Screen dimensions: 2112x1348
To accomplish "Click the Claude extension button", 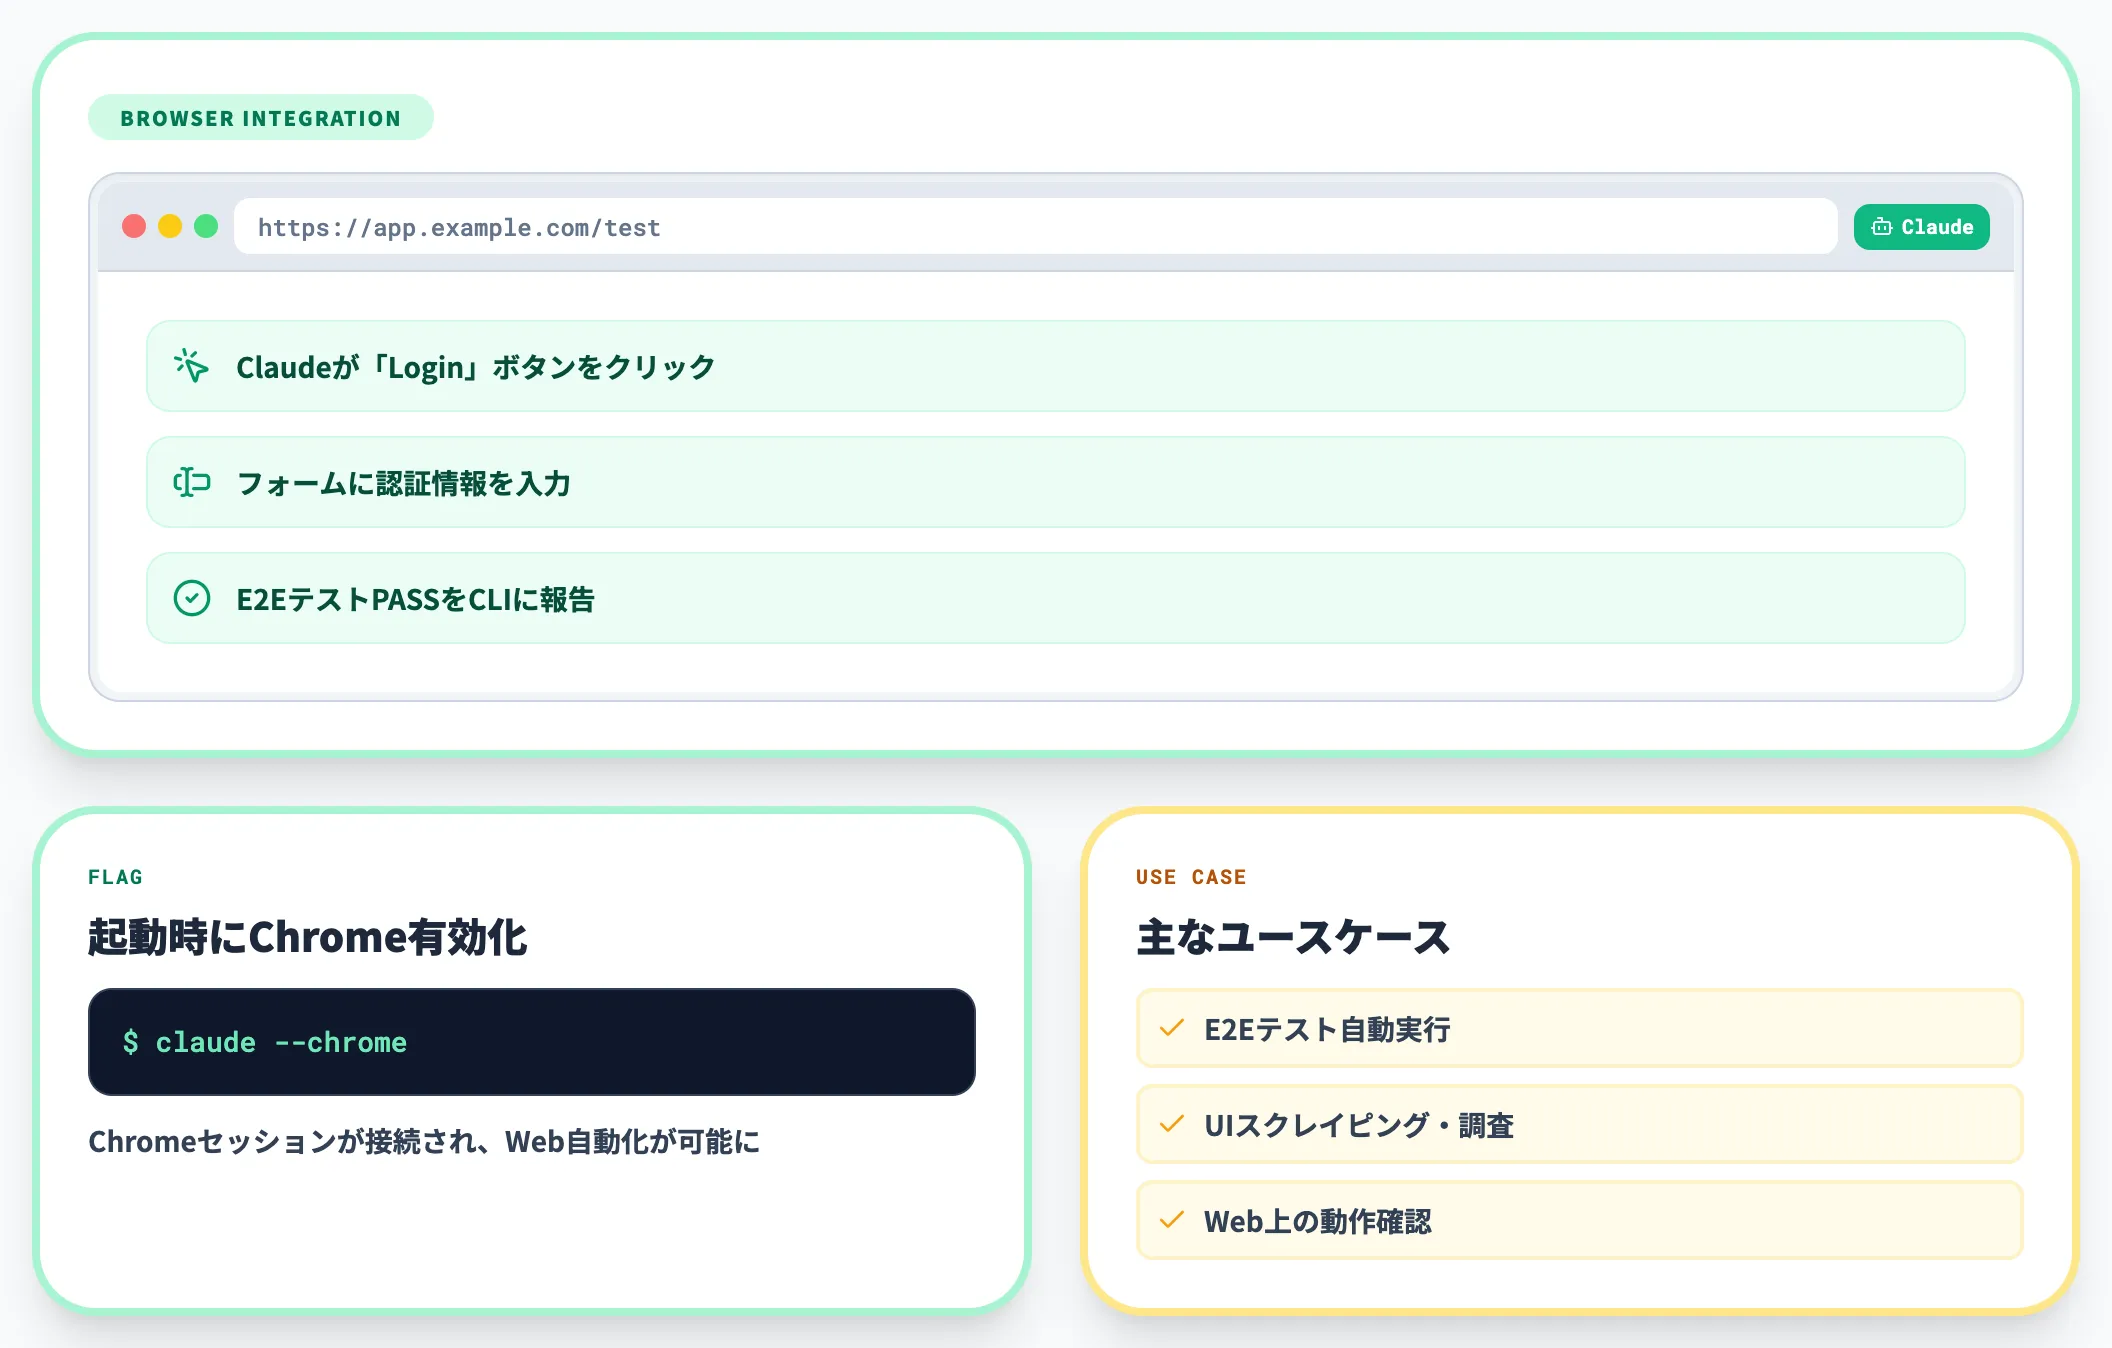I will [1921, 227].
